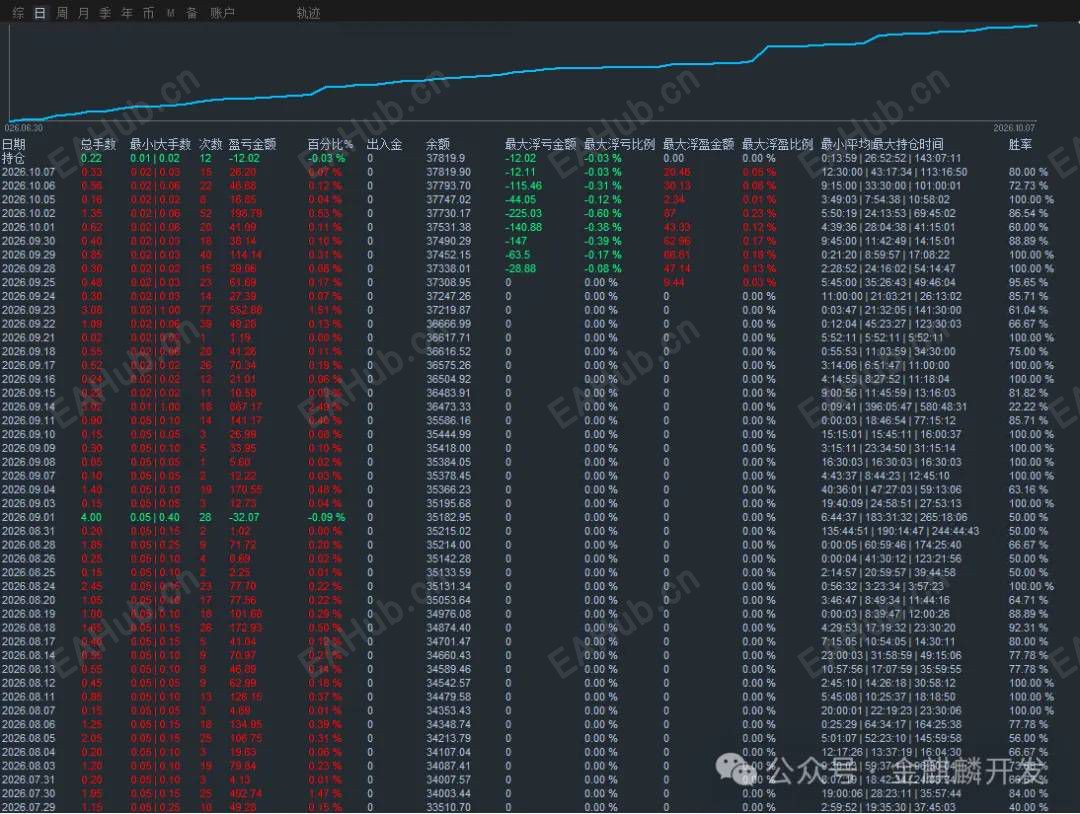Open the 轨迹 trajectory tab
Viewport: 1080px width, 814px height.
[x=308, y=13]
